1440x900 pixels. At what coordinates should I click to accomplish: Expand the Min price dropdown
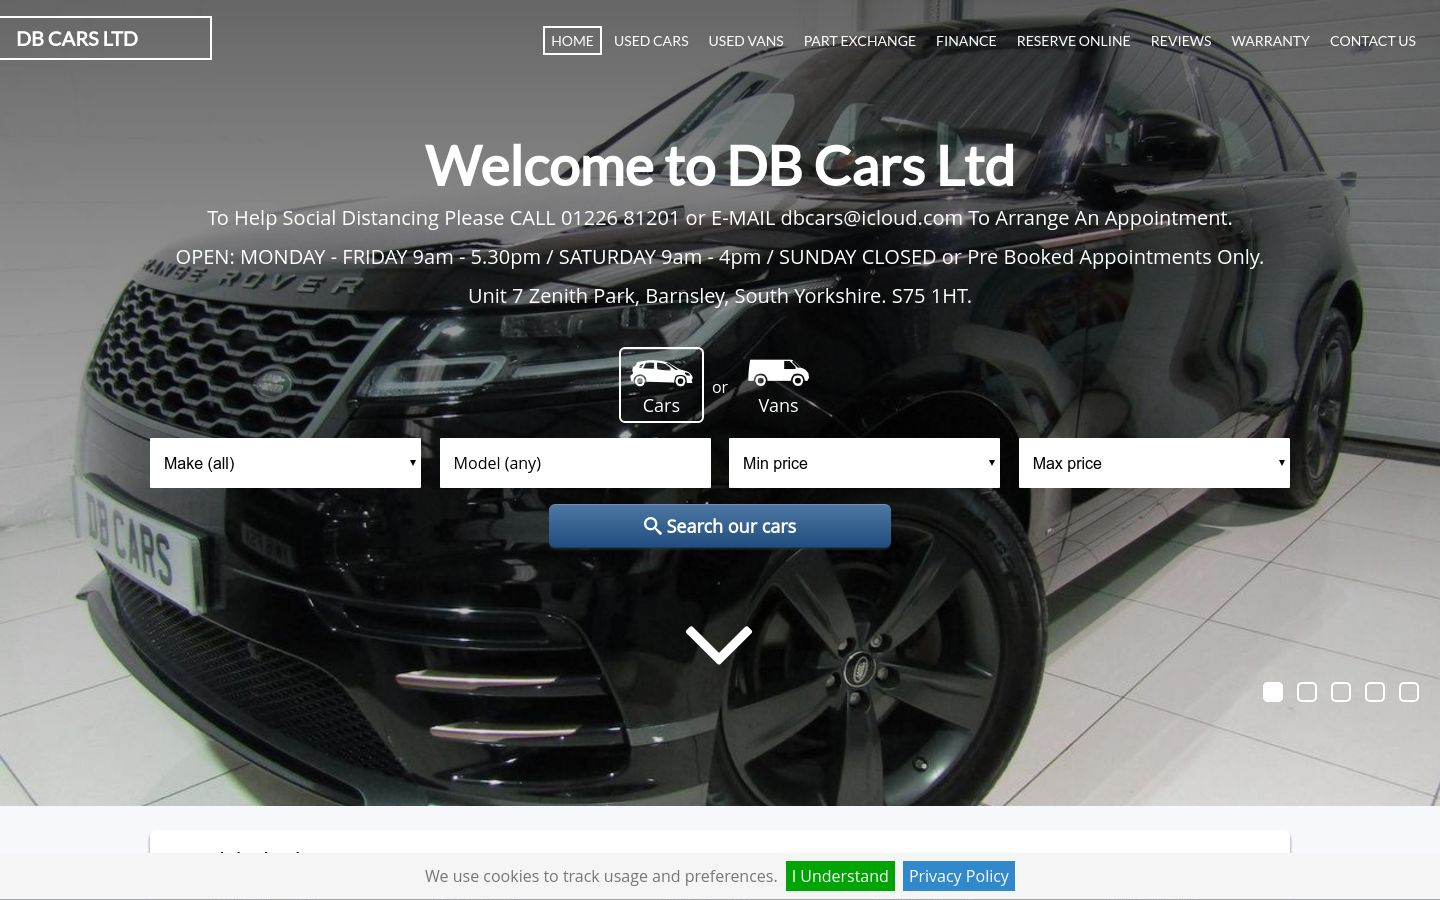pos(864,463)
